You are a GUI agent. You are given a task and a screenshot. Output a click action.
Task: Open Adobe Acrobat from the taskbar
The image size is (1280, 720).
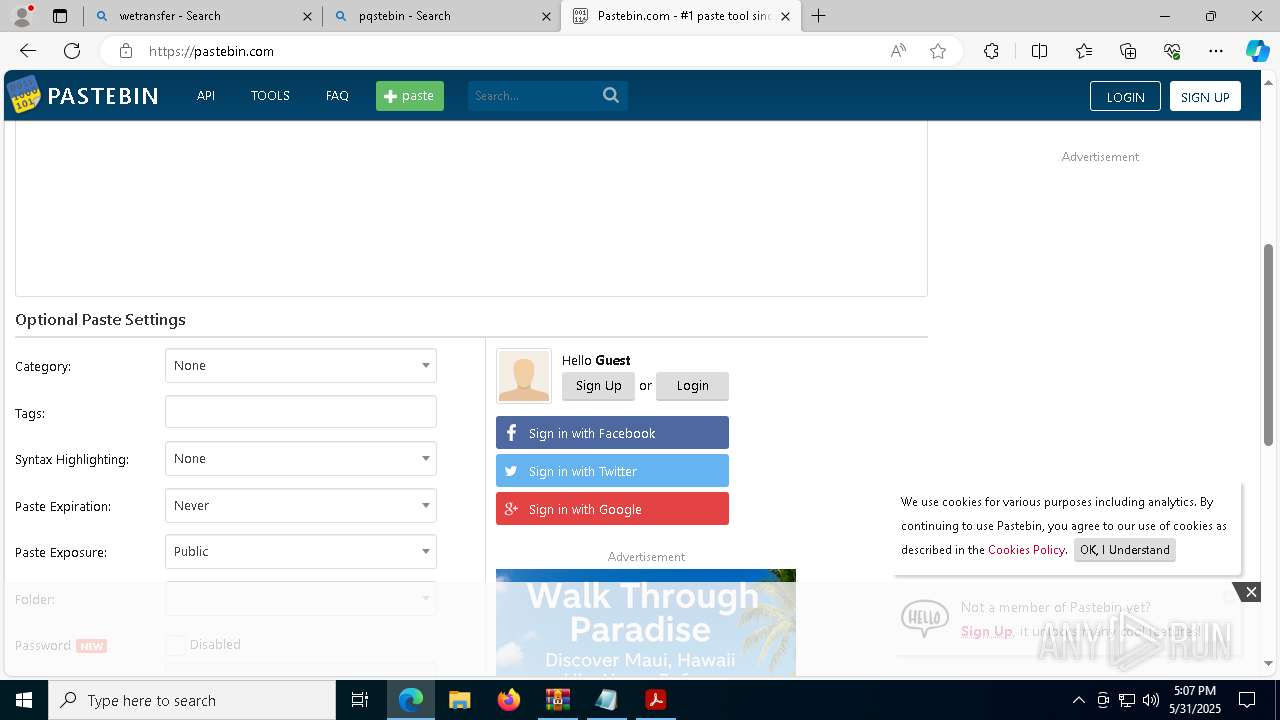[x=656, y=700]
